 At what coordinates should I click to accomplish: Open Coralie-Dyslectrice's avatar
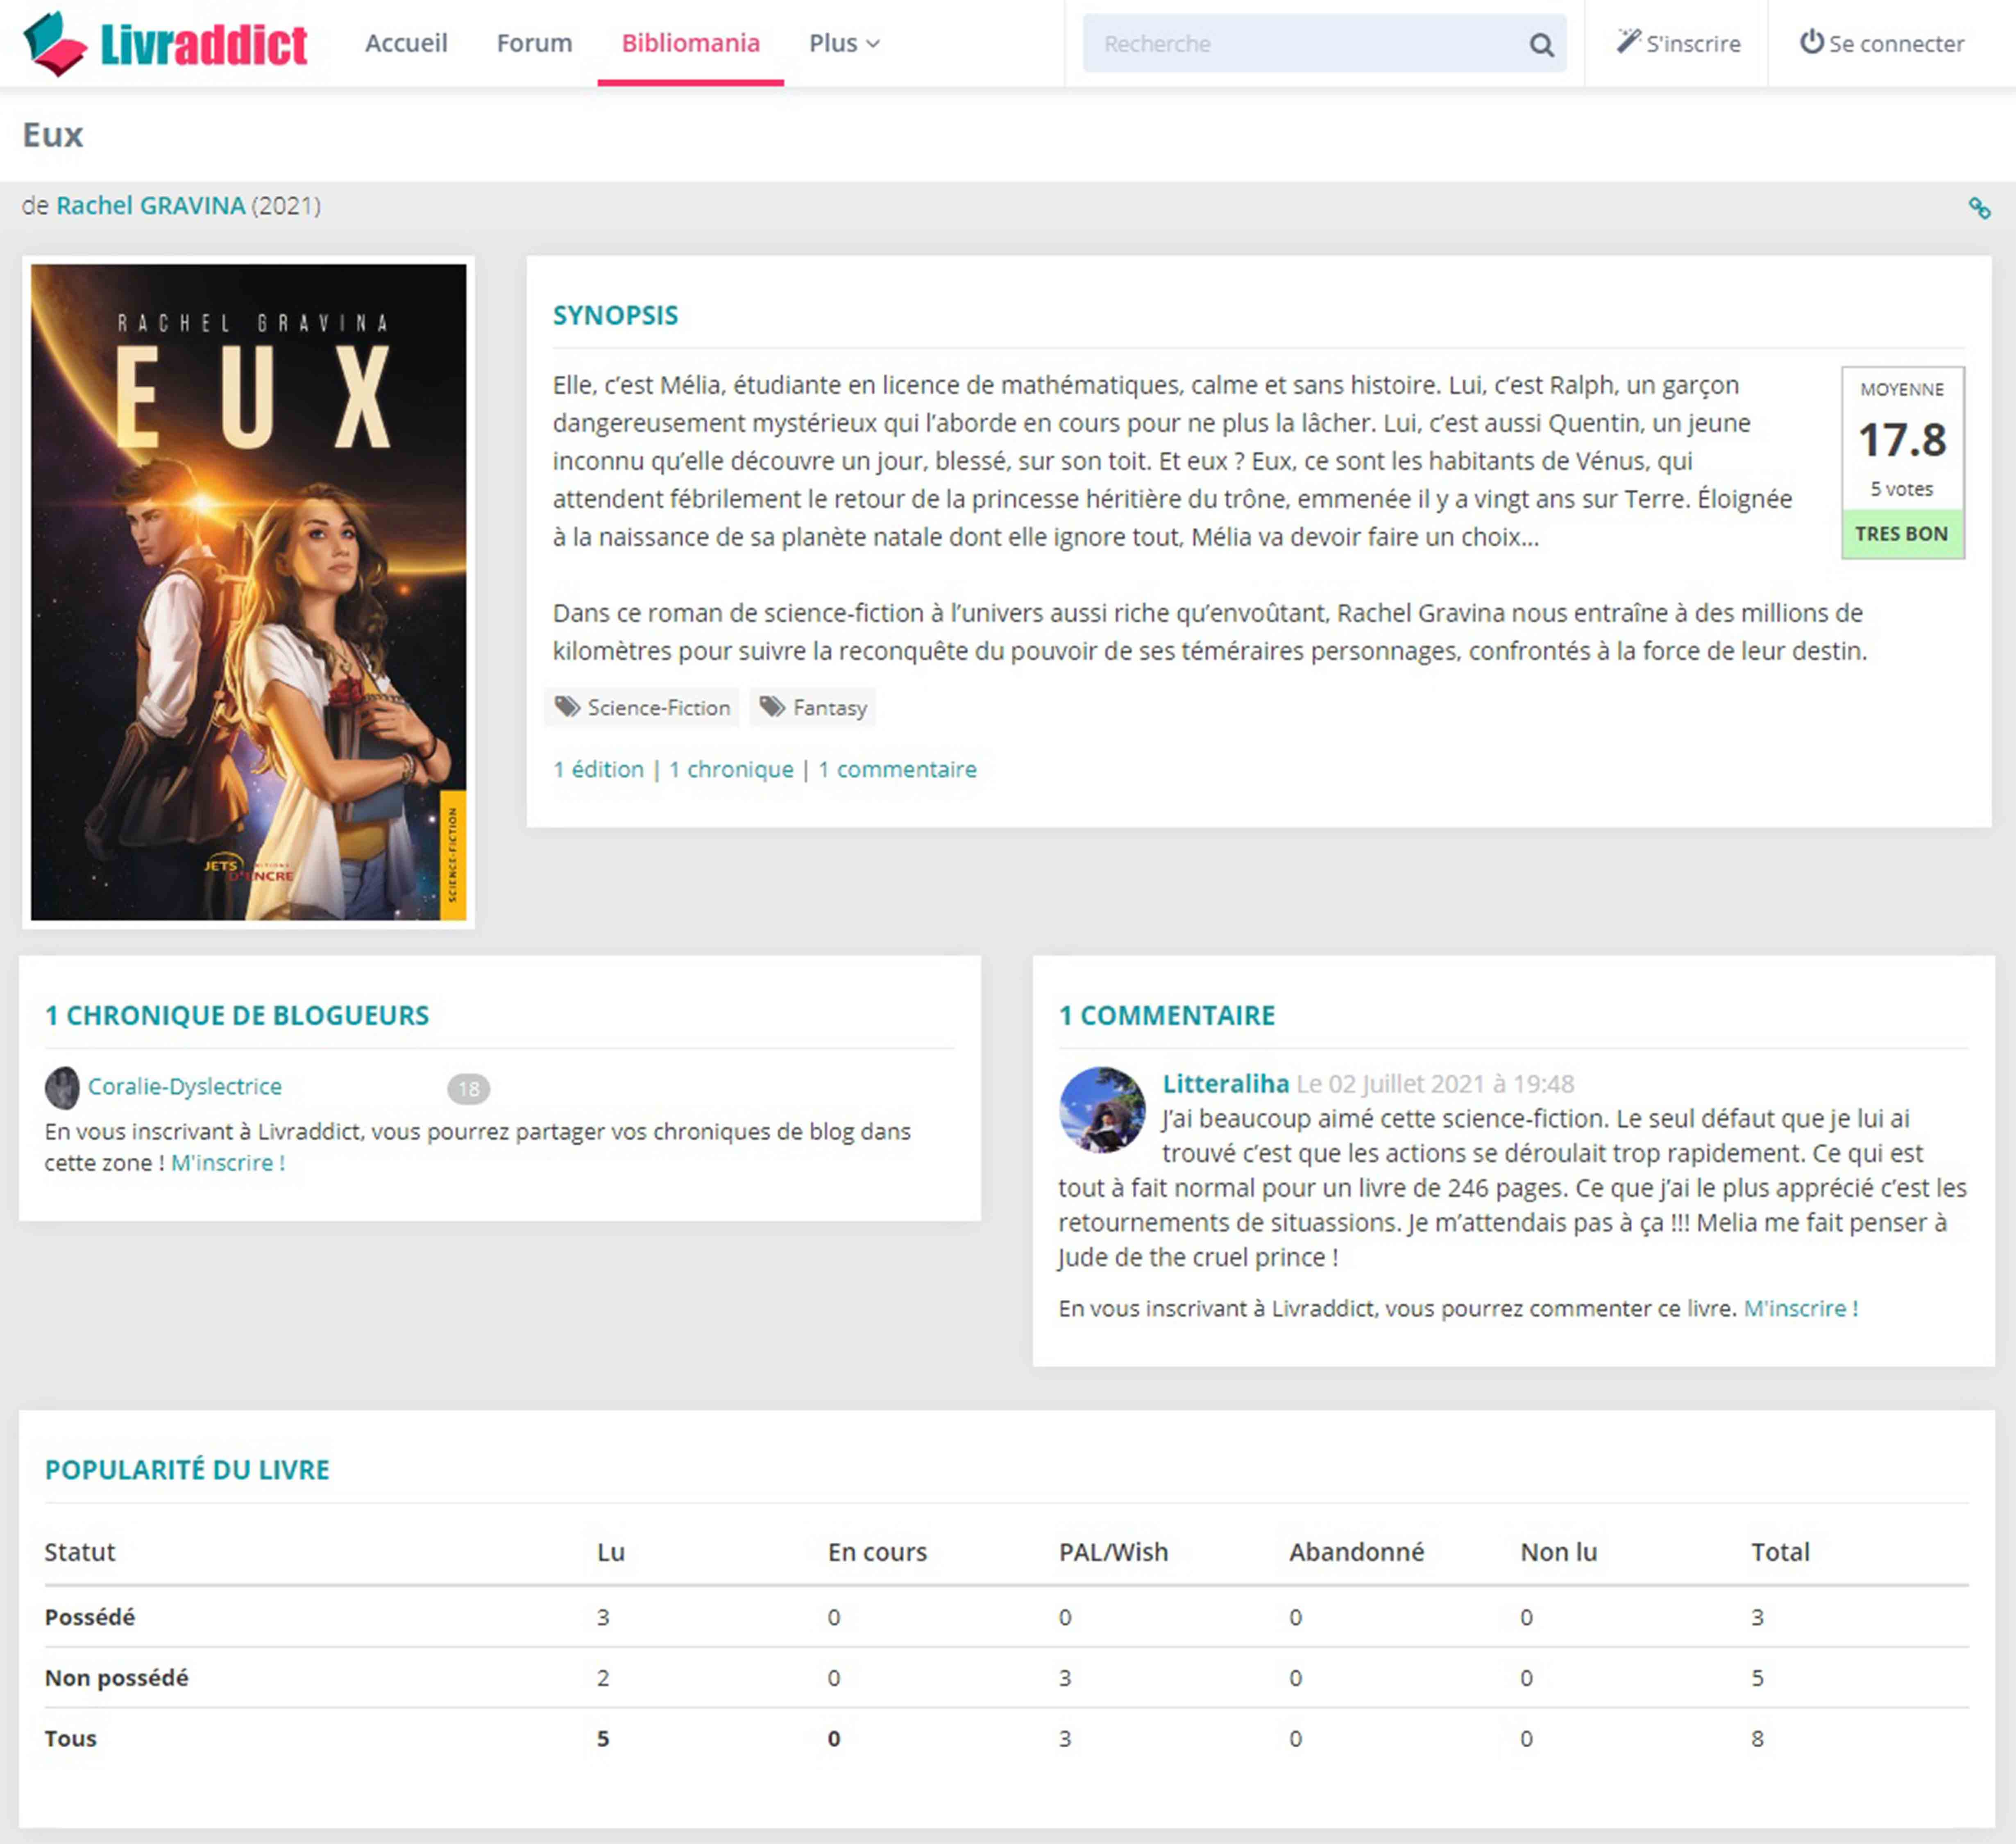click(62, 1088)
